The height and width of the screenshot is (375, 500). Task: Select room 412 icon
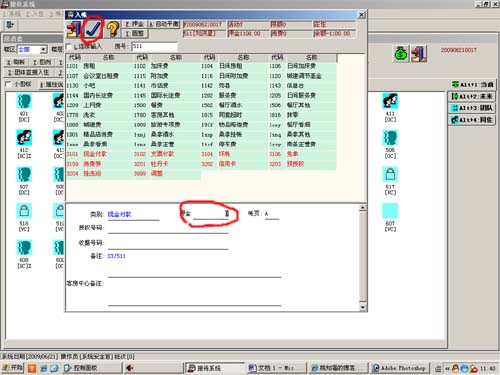[x=24, y=138]
